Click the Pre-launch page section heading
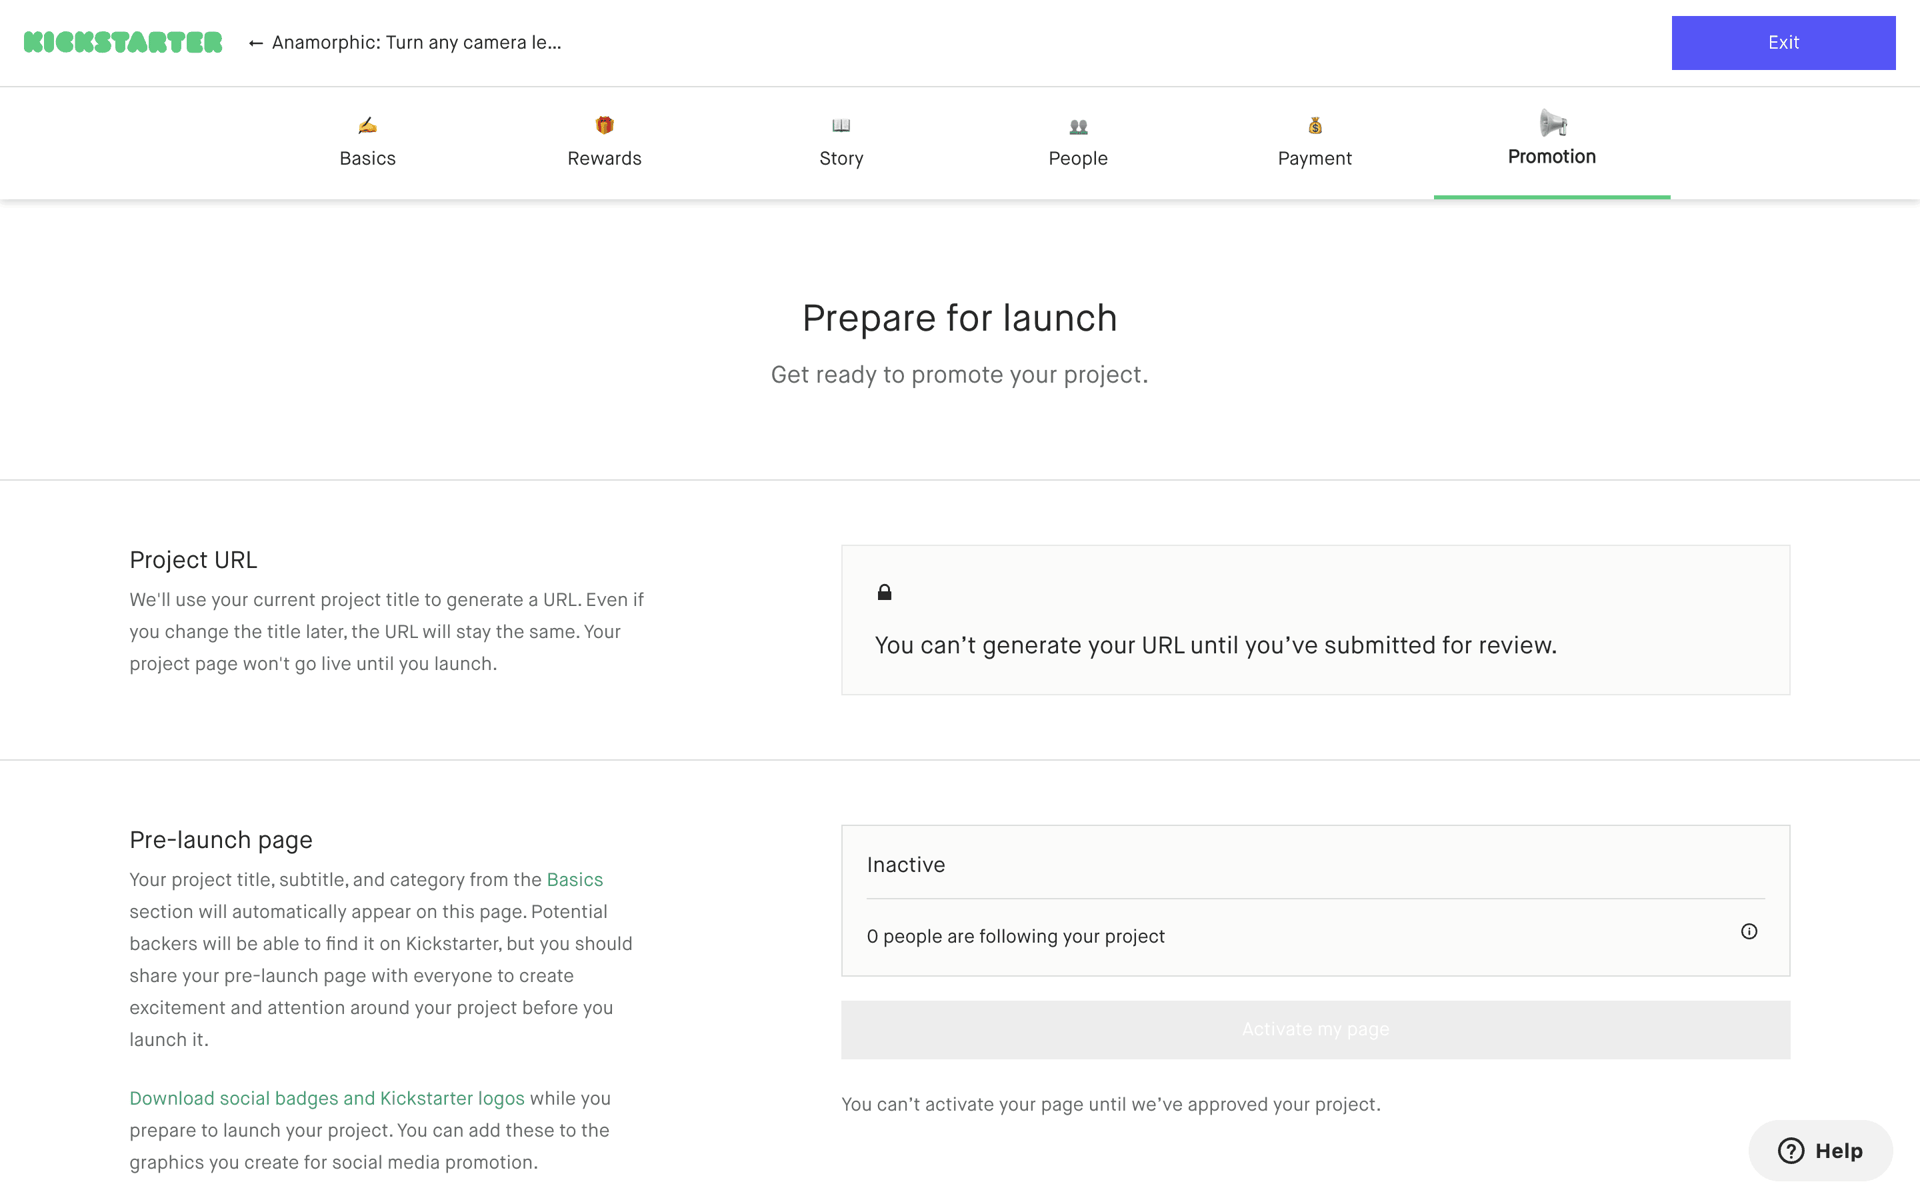 click(x=221, y=840)
